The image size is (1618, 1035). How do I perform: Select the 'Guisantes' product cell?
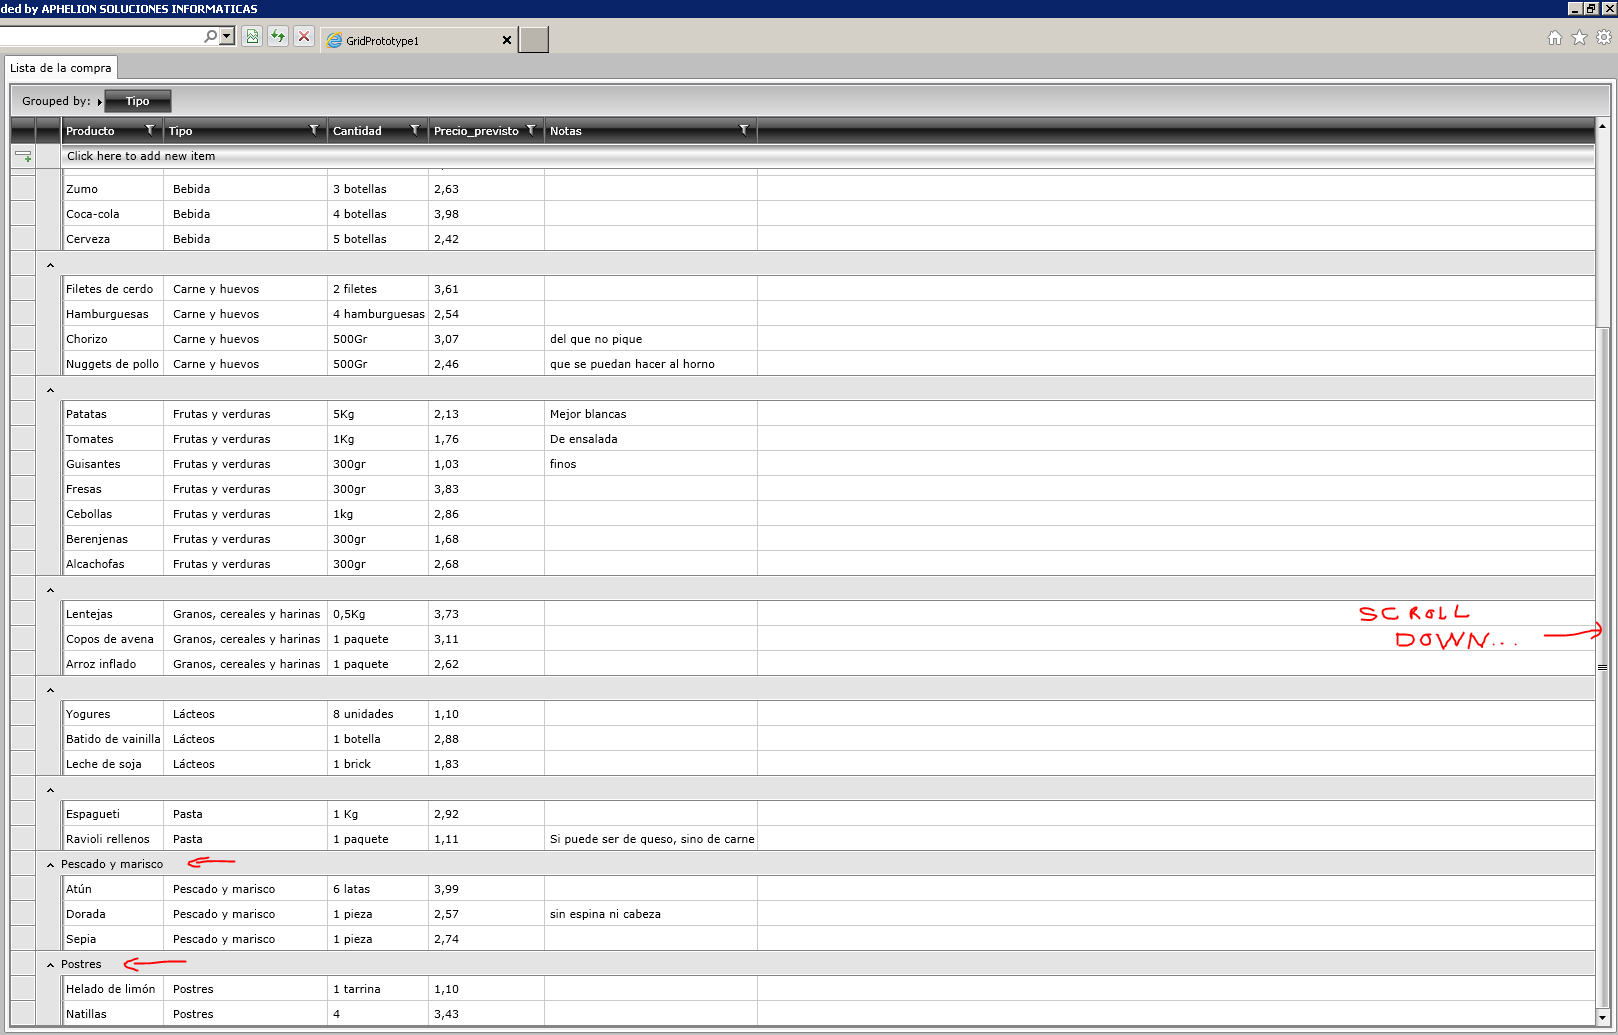113,464
